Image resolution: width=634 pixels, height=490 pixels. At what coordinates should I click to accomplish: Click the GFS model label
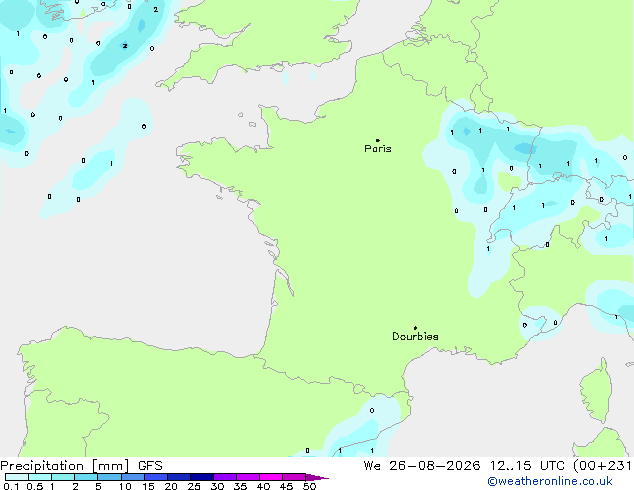click(x=150, y=466)
